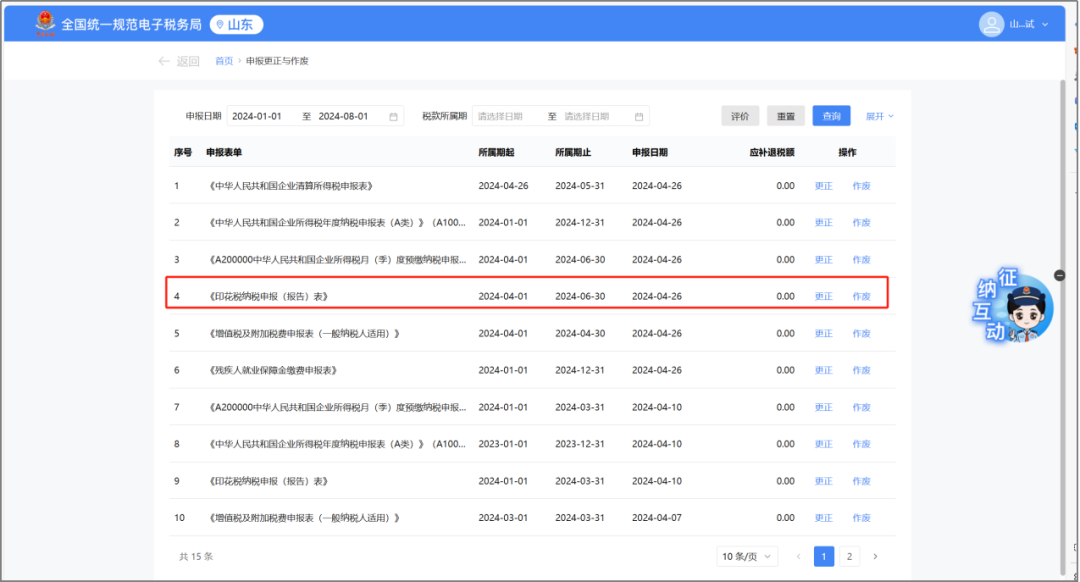
Task: Click 作废 on row 1 清算所得税申报表
Action: [x=861, y=185]
